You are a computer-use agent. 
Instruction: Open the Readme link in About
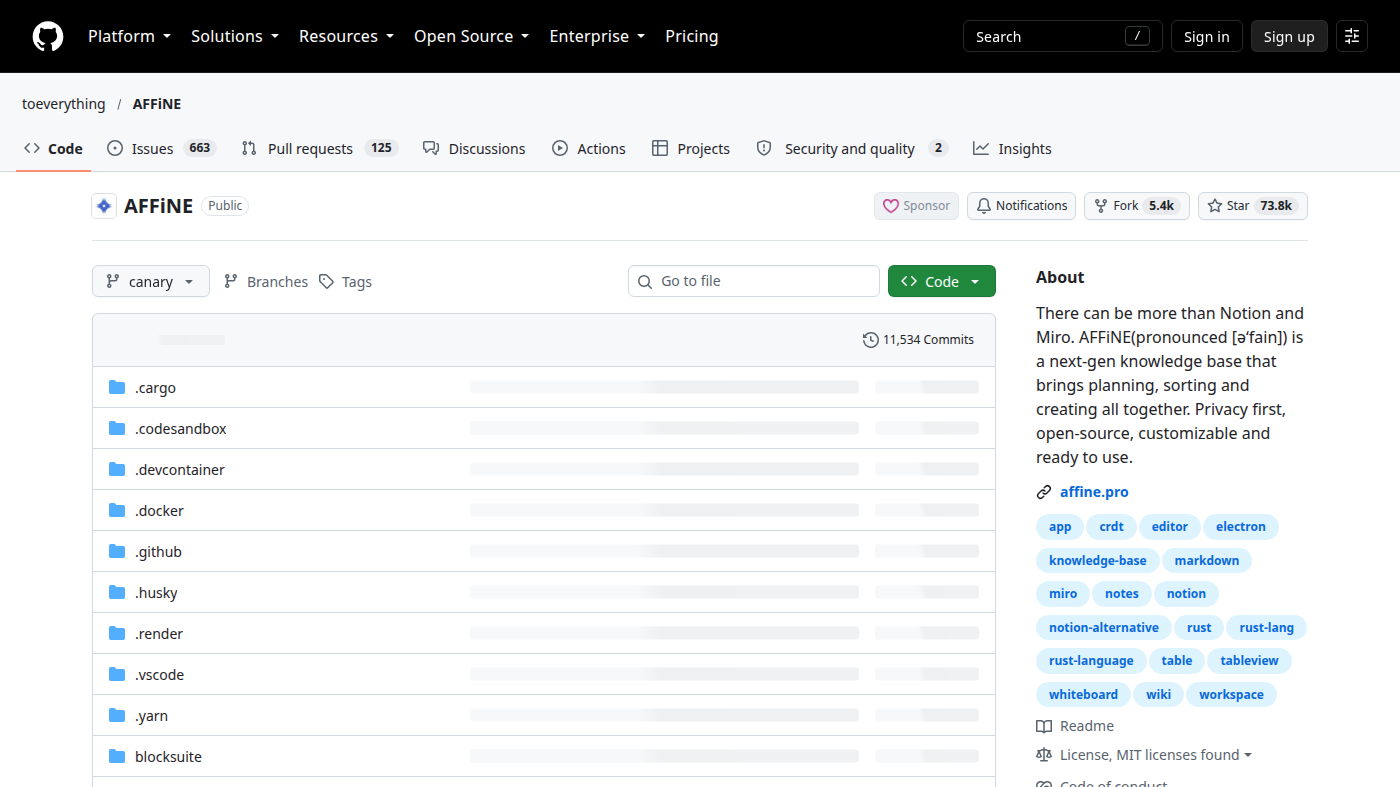pyautogui.click(x=1087, y=726)
